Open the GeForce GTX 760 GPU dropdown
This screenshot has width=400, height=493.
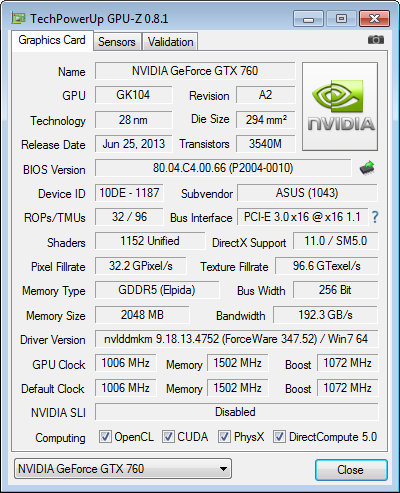pyautogui.click(x=123, y=469)
